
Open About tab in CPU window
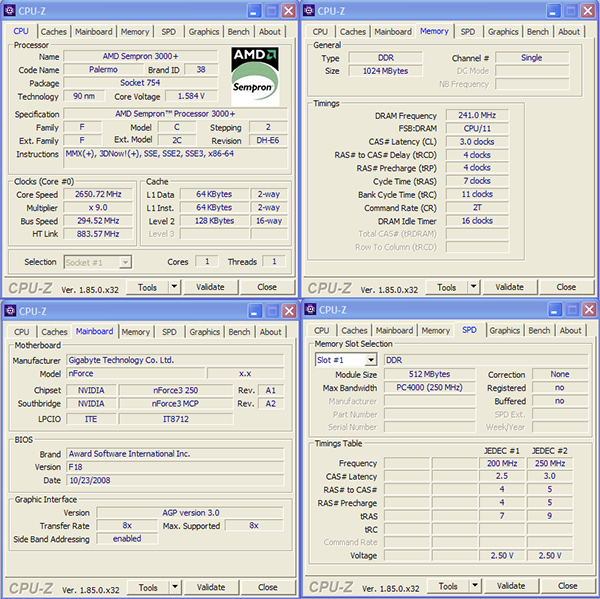pos(270,32)
